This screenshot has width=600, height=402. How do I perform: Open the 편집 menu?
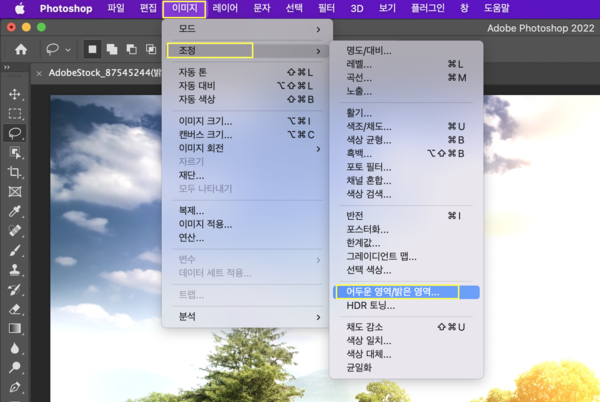coord(148,8)
